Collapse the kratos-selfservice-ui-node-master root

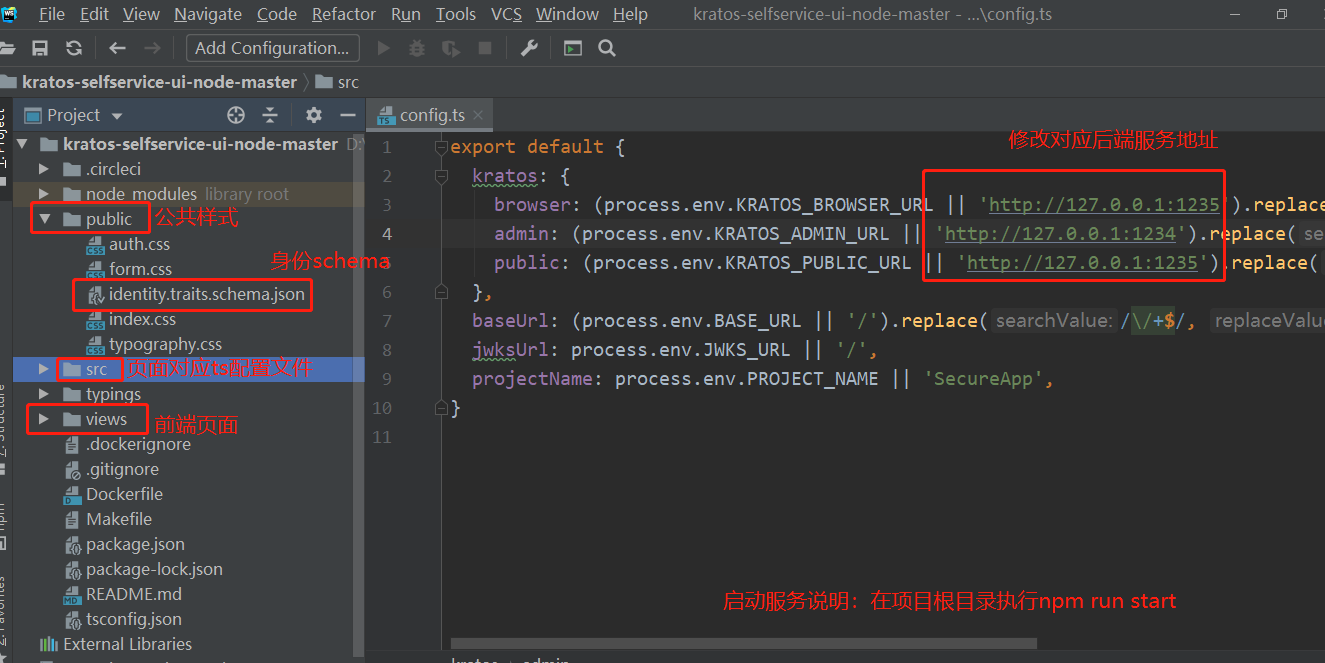[22, 144]
